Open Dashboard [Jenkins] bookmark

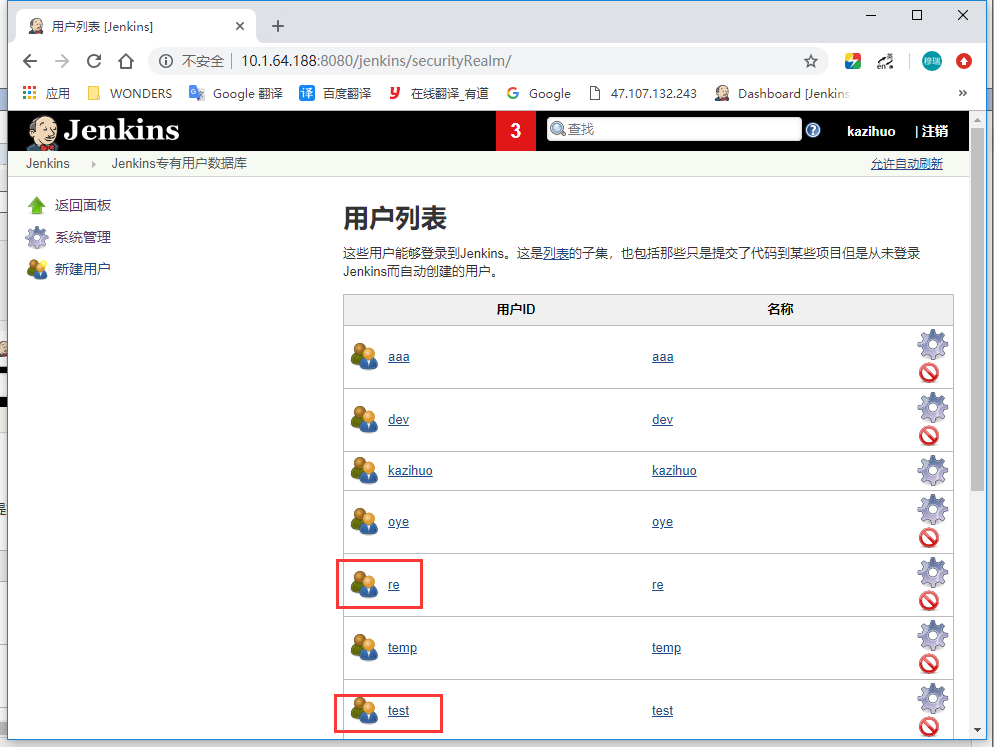tap(782, 93)
